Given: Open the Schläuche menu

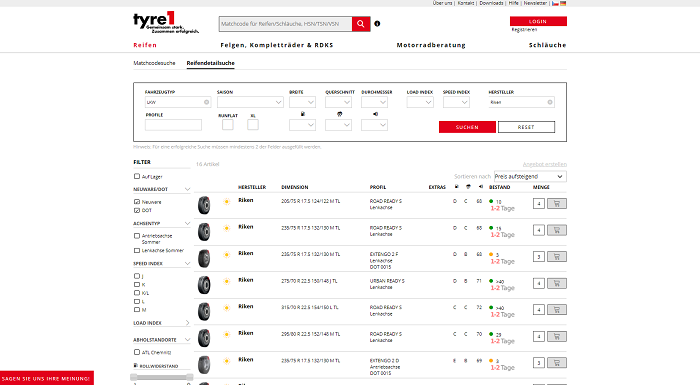Looking at the screenshot, I should point(547,45).
